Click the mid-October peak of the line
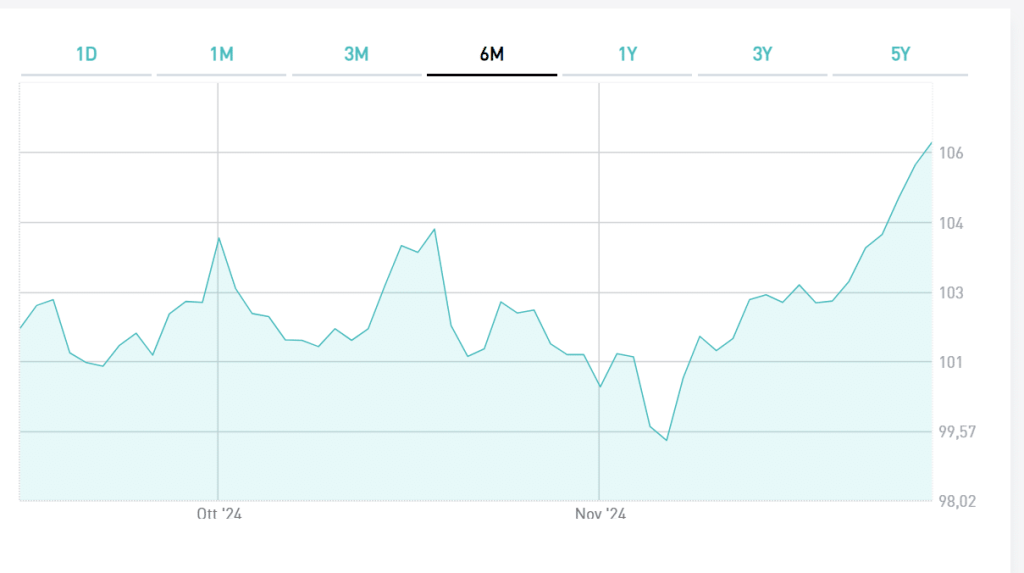Image resolution: width=1024 pixels, height=573 pixels. pos(434,229)
